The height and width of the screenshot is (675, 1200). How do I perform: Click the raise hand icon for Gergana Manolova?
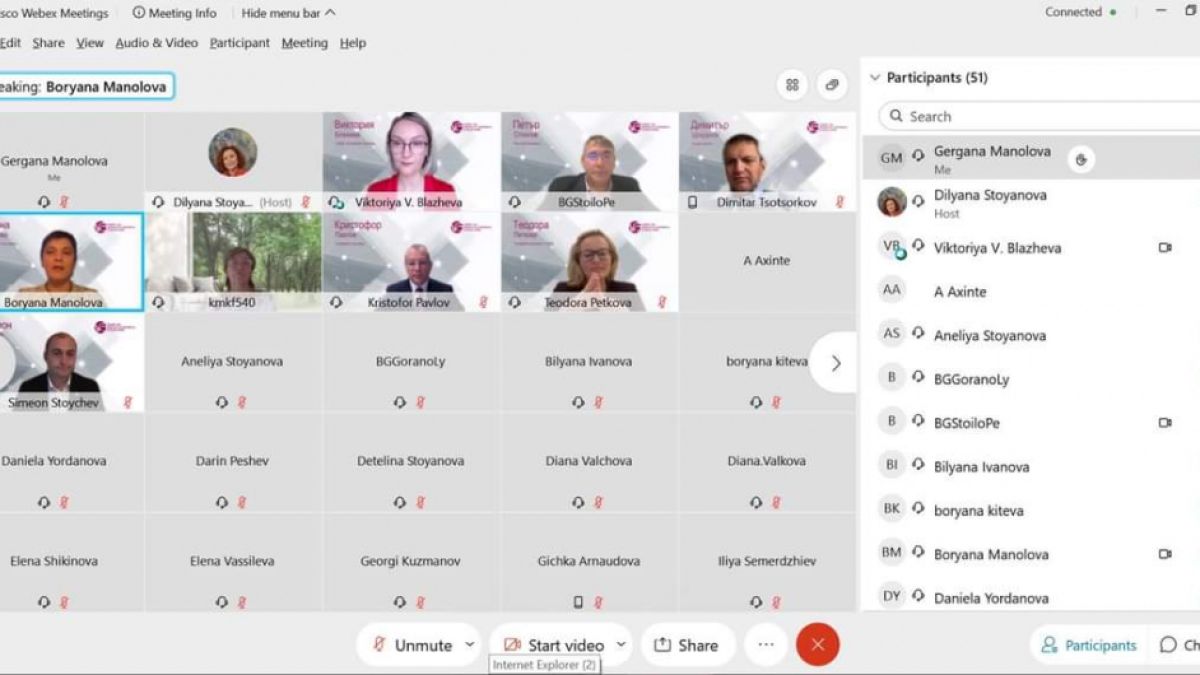1080,159
